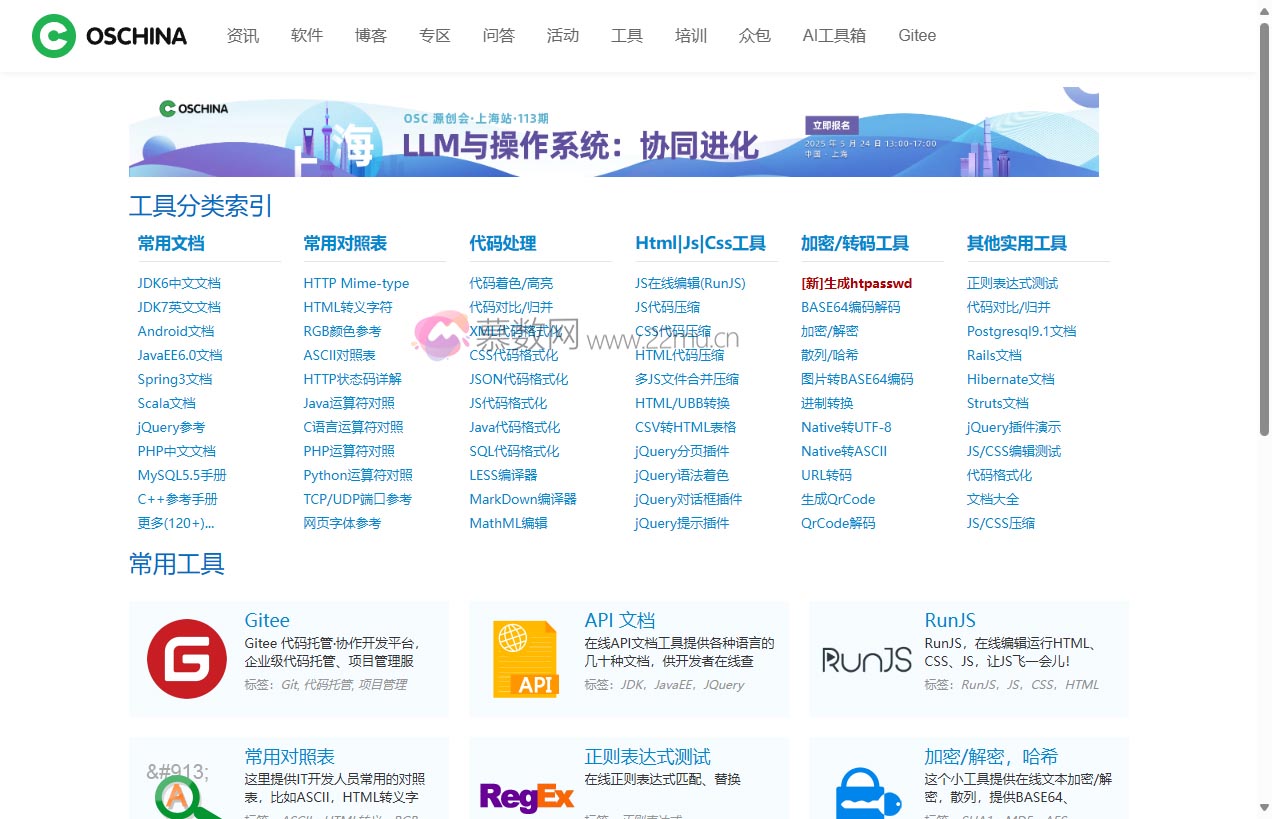Select the 问答 menu item
Viewport: 1272px width, 819px height.
[499, 35]
